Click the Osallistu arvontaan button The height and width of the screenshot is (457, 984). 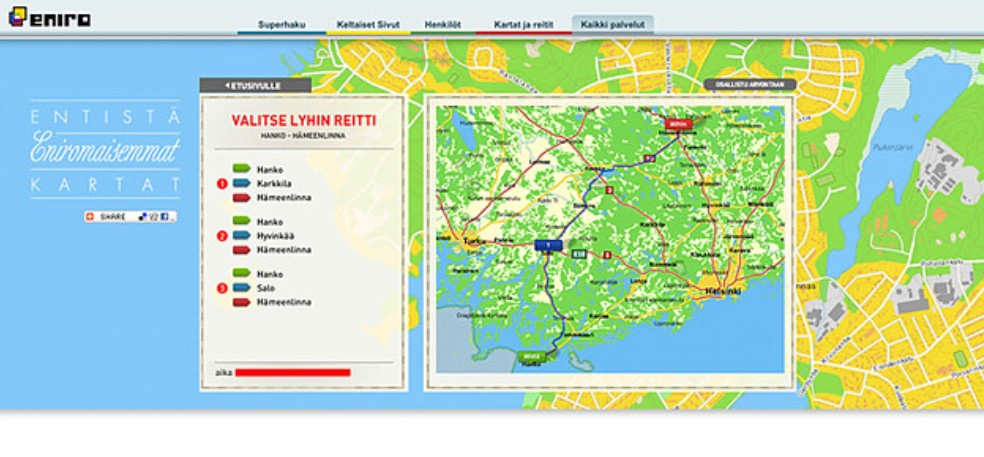pyautogui.click(x=750, y=85)
